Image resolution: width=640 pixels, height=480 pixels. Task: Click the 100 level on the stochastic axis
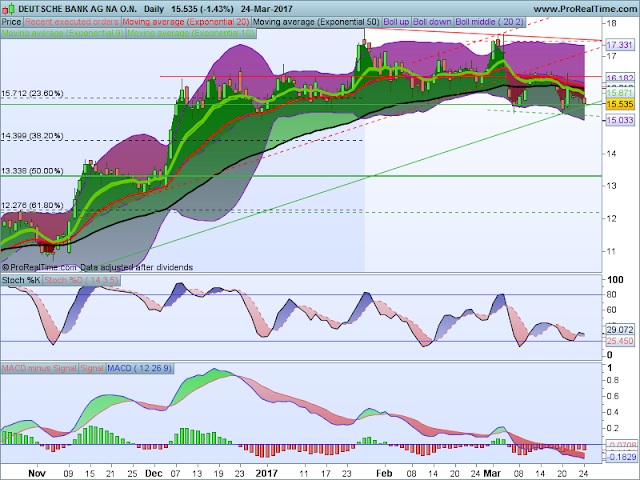pyautogui.click(x=616, y=280)
